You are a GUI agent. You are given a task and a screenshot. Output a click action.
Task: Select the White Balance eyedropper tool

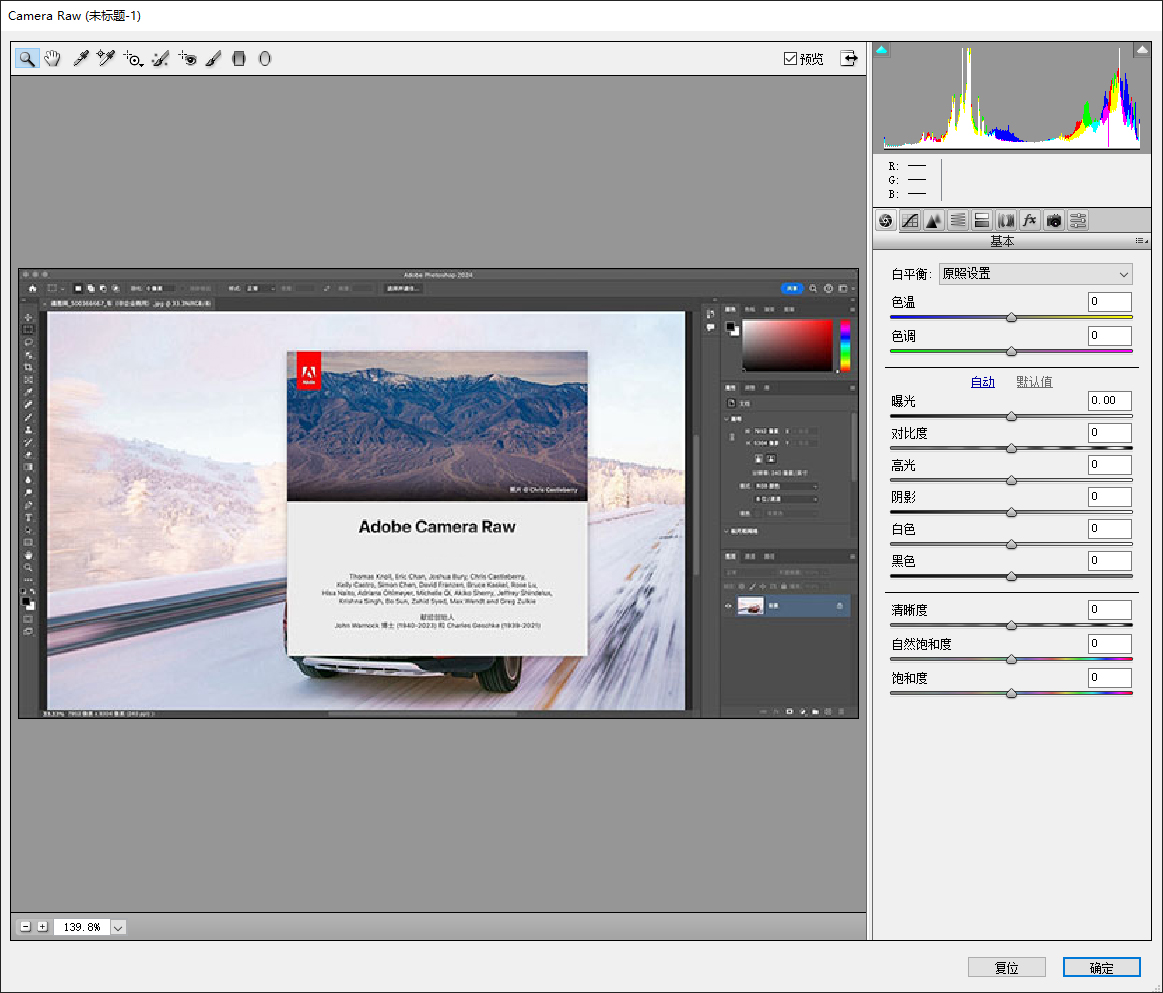tap(80, 58)
